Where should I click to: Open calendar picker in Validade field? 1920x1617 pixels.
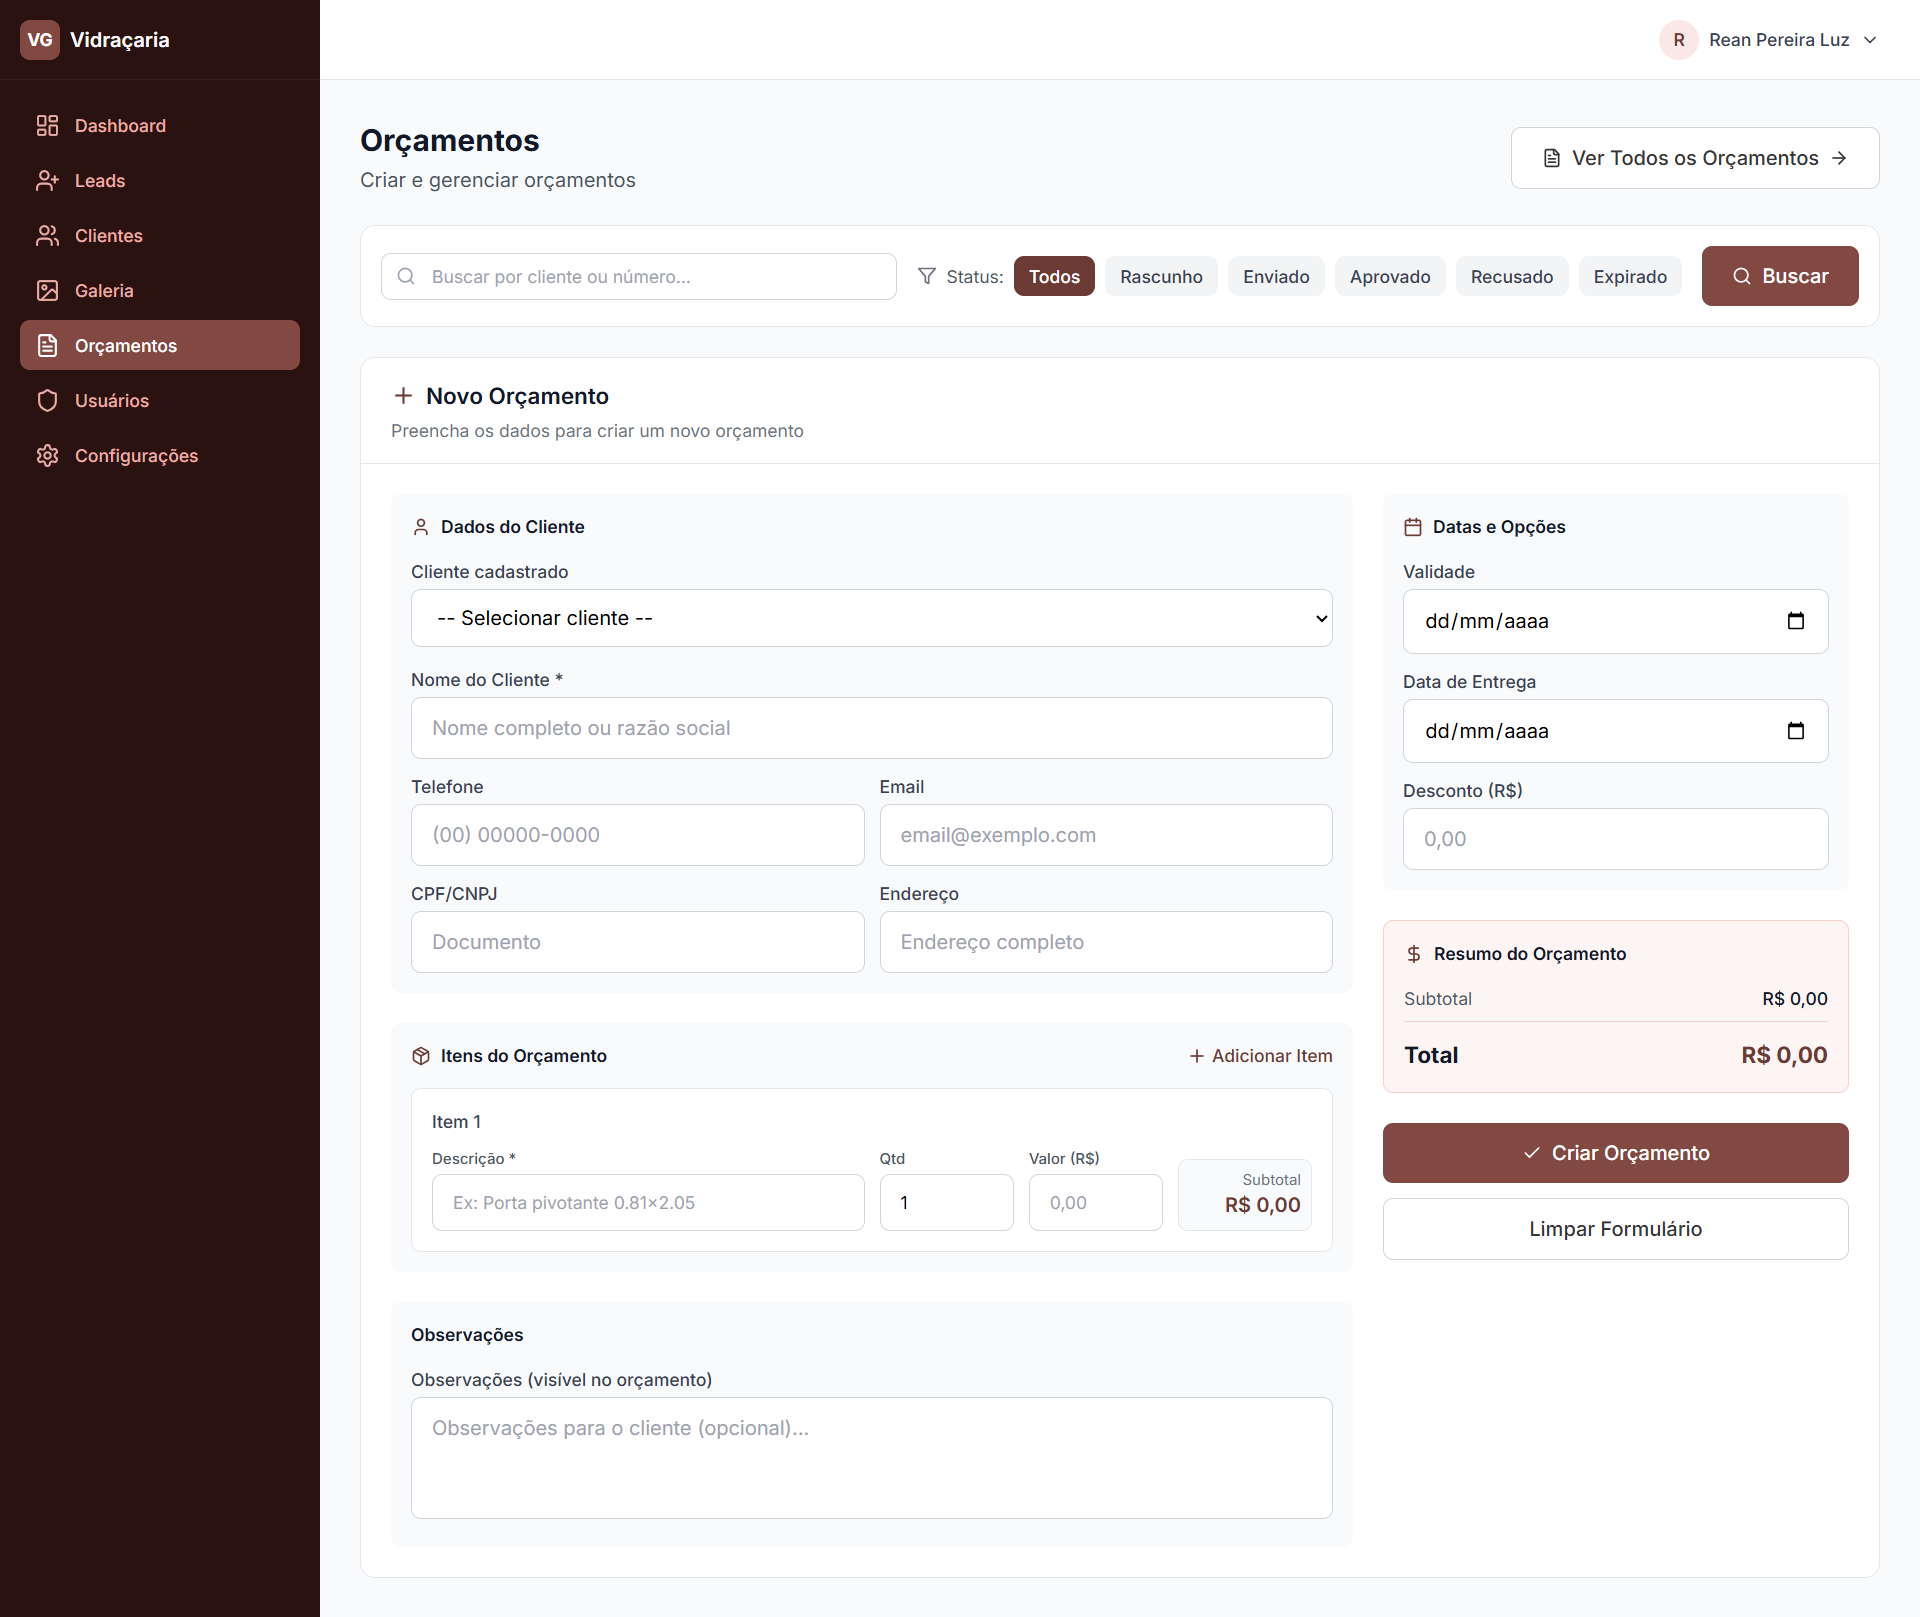[x=1795, y=621]
